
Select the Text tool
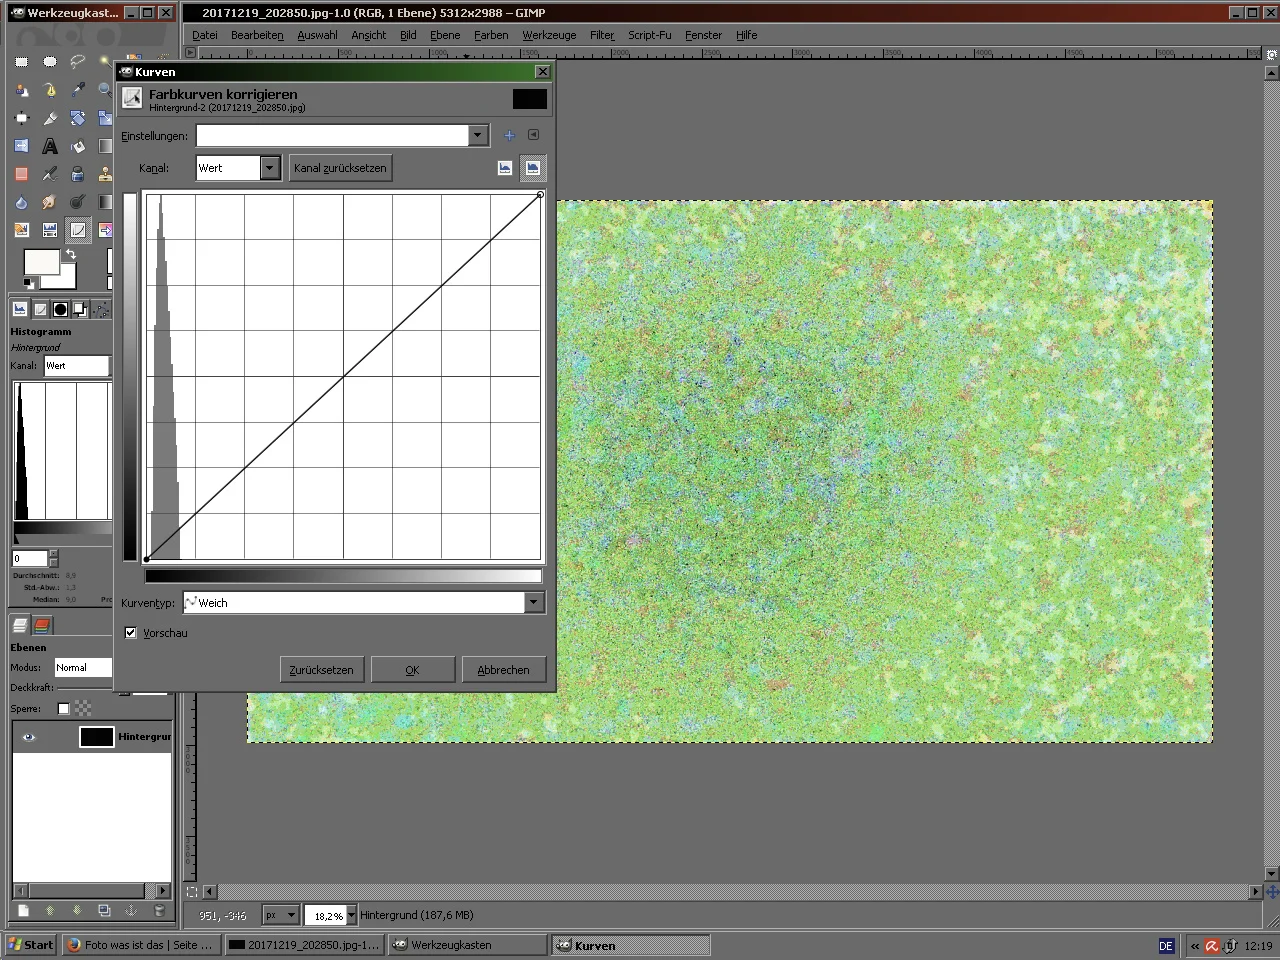50,146
